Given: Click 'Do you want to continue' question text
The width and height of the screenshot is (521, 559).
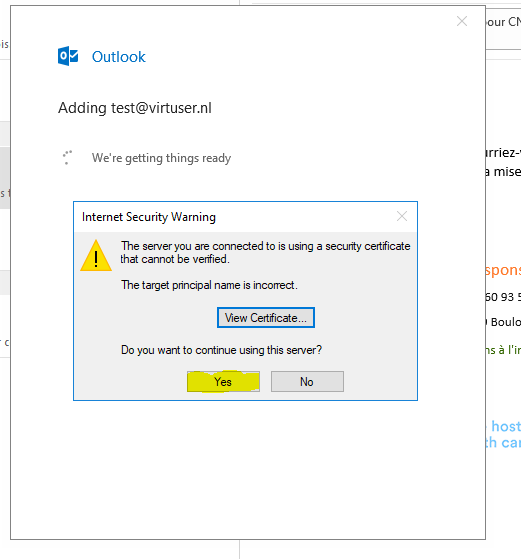Looking at the screenshot, I should [221, 350].
